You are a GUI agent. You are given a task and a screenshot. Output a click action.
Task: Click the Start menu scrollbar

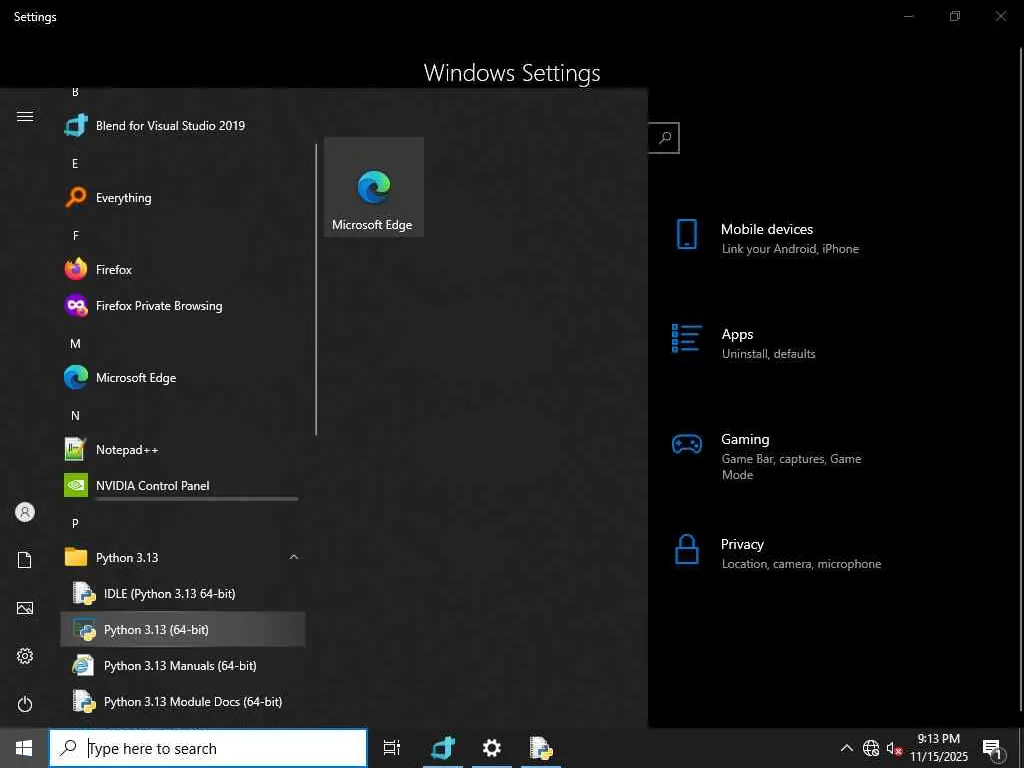pos(316,290)
